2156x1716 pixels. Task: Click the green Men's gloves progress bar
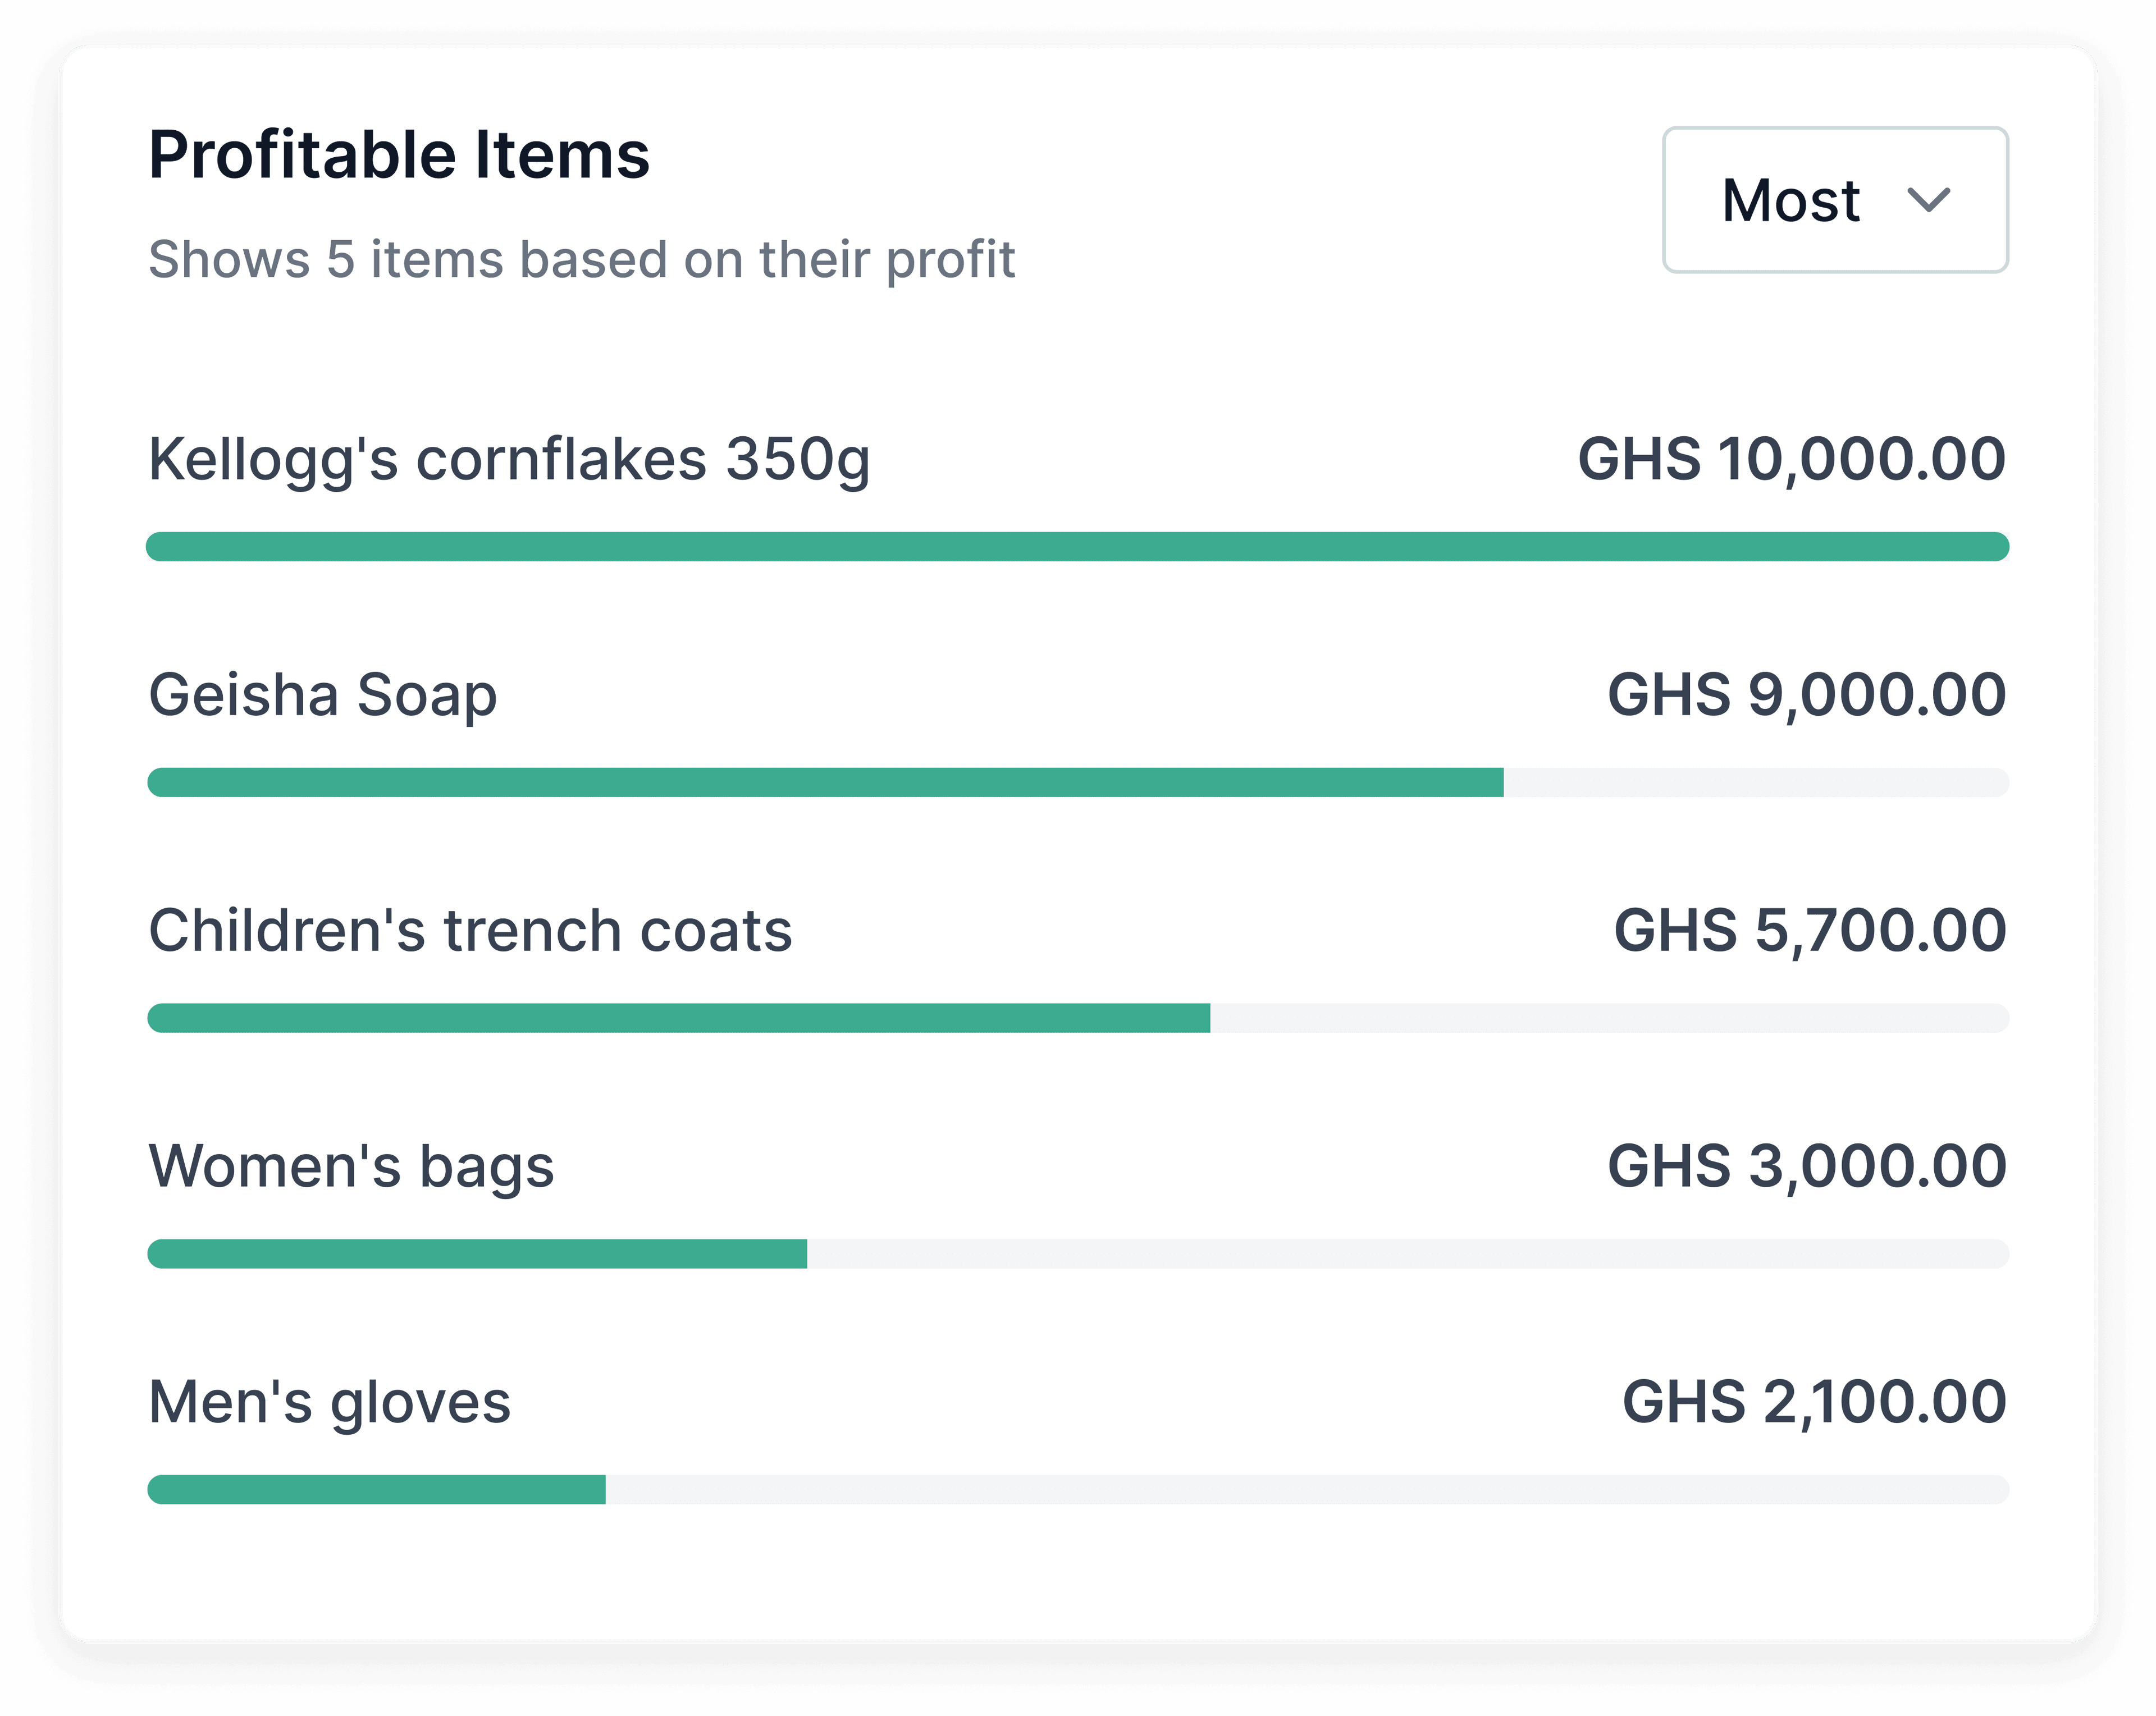tap(376, 1490)
